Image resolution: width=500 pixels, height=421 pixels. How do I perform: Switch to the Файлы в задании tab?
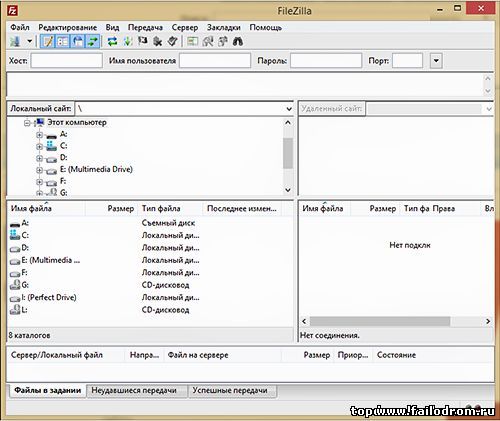pyautogui.click(x=47, y=390)
